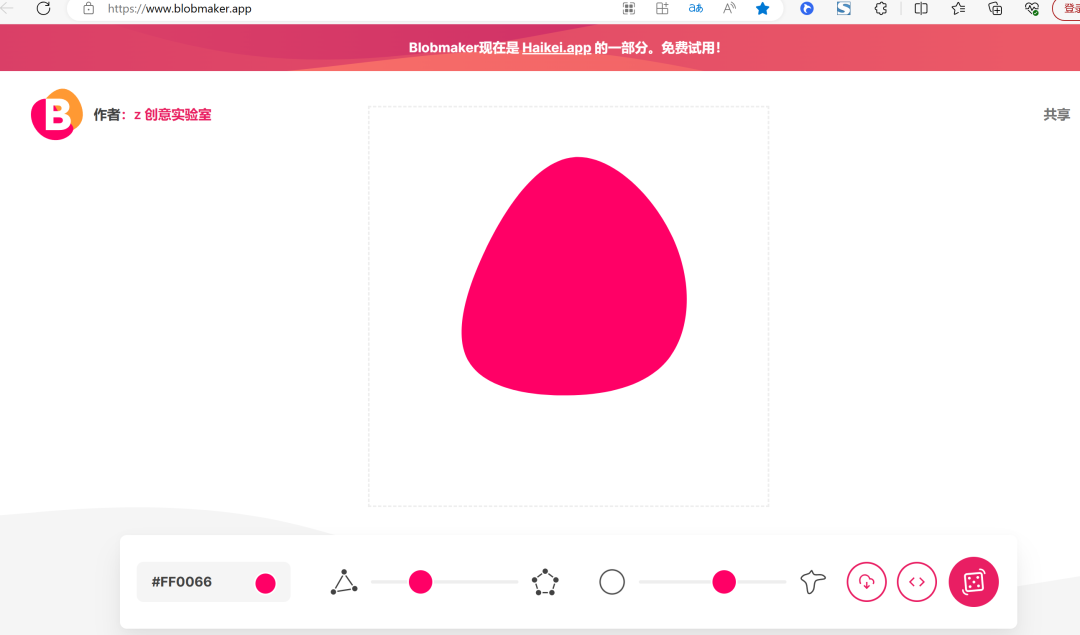The width and height of the screenshot is (1080, 635).
Task: Open the pink color swatch picker
Action: pos(265,583)
